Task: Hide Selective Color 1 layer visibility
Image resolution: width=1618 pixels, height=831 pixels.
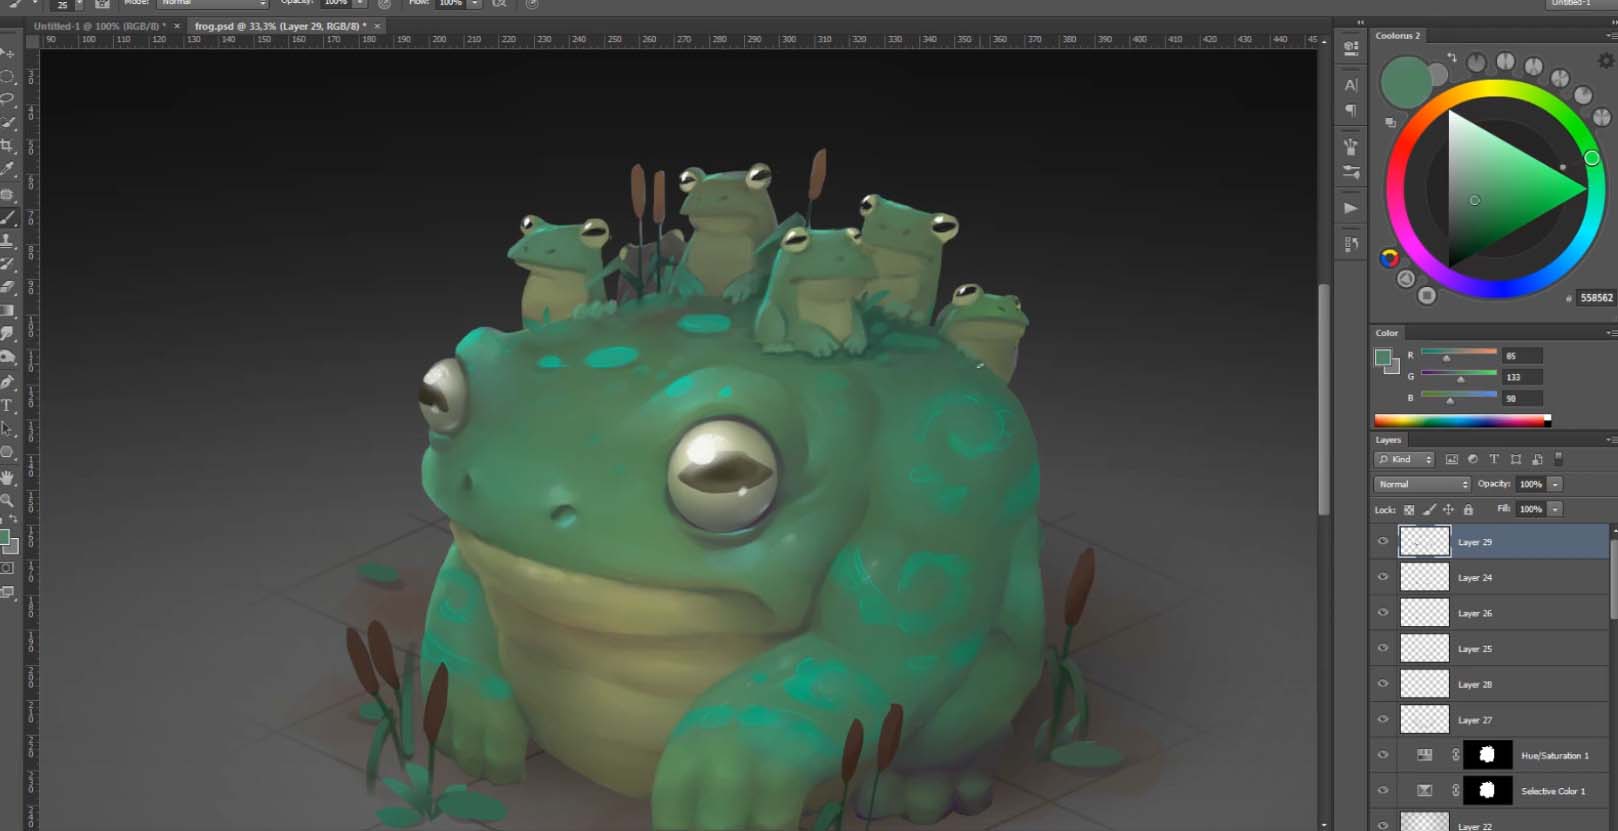Action: pos(1383,790)
